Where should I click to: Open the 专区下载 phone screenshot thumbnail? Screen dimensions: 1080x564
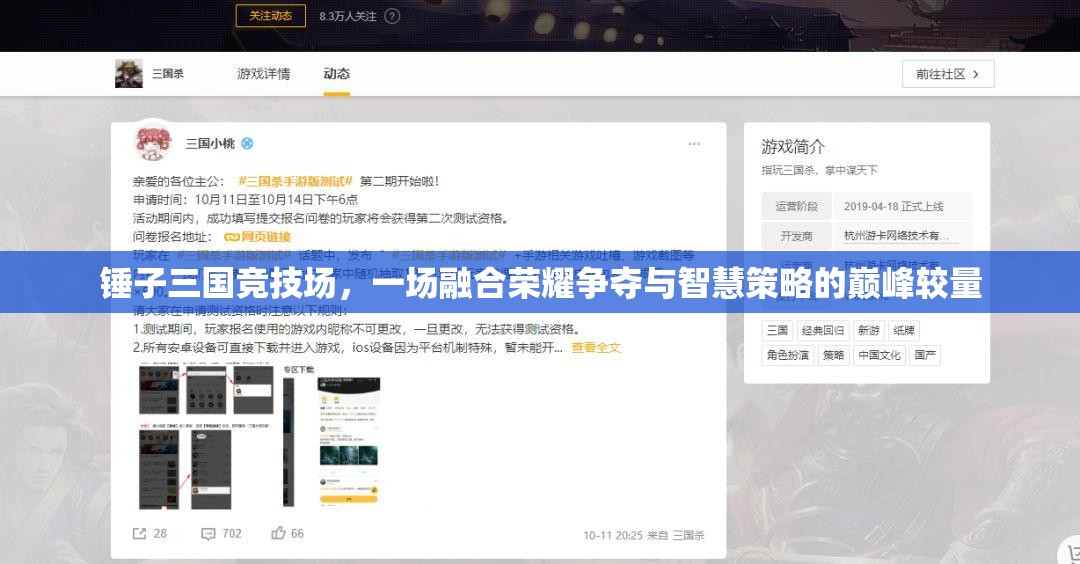(349, 440)
